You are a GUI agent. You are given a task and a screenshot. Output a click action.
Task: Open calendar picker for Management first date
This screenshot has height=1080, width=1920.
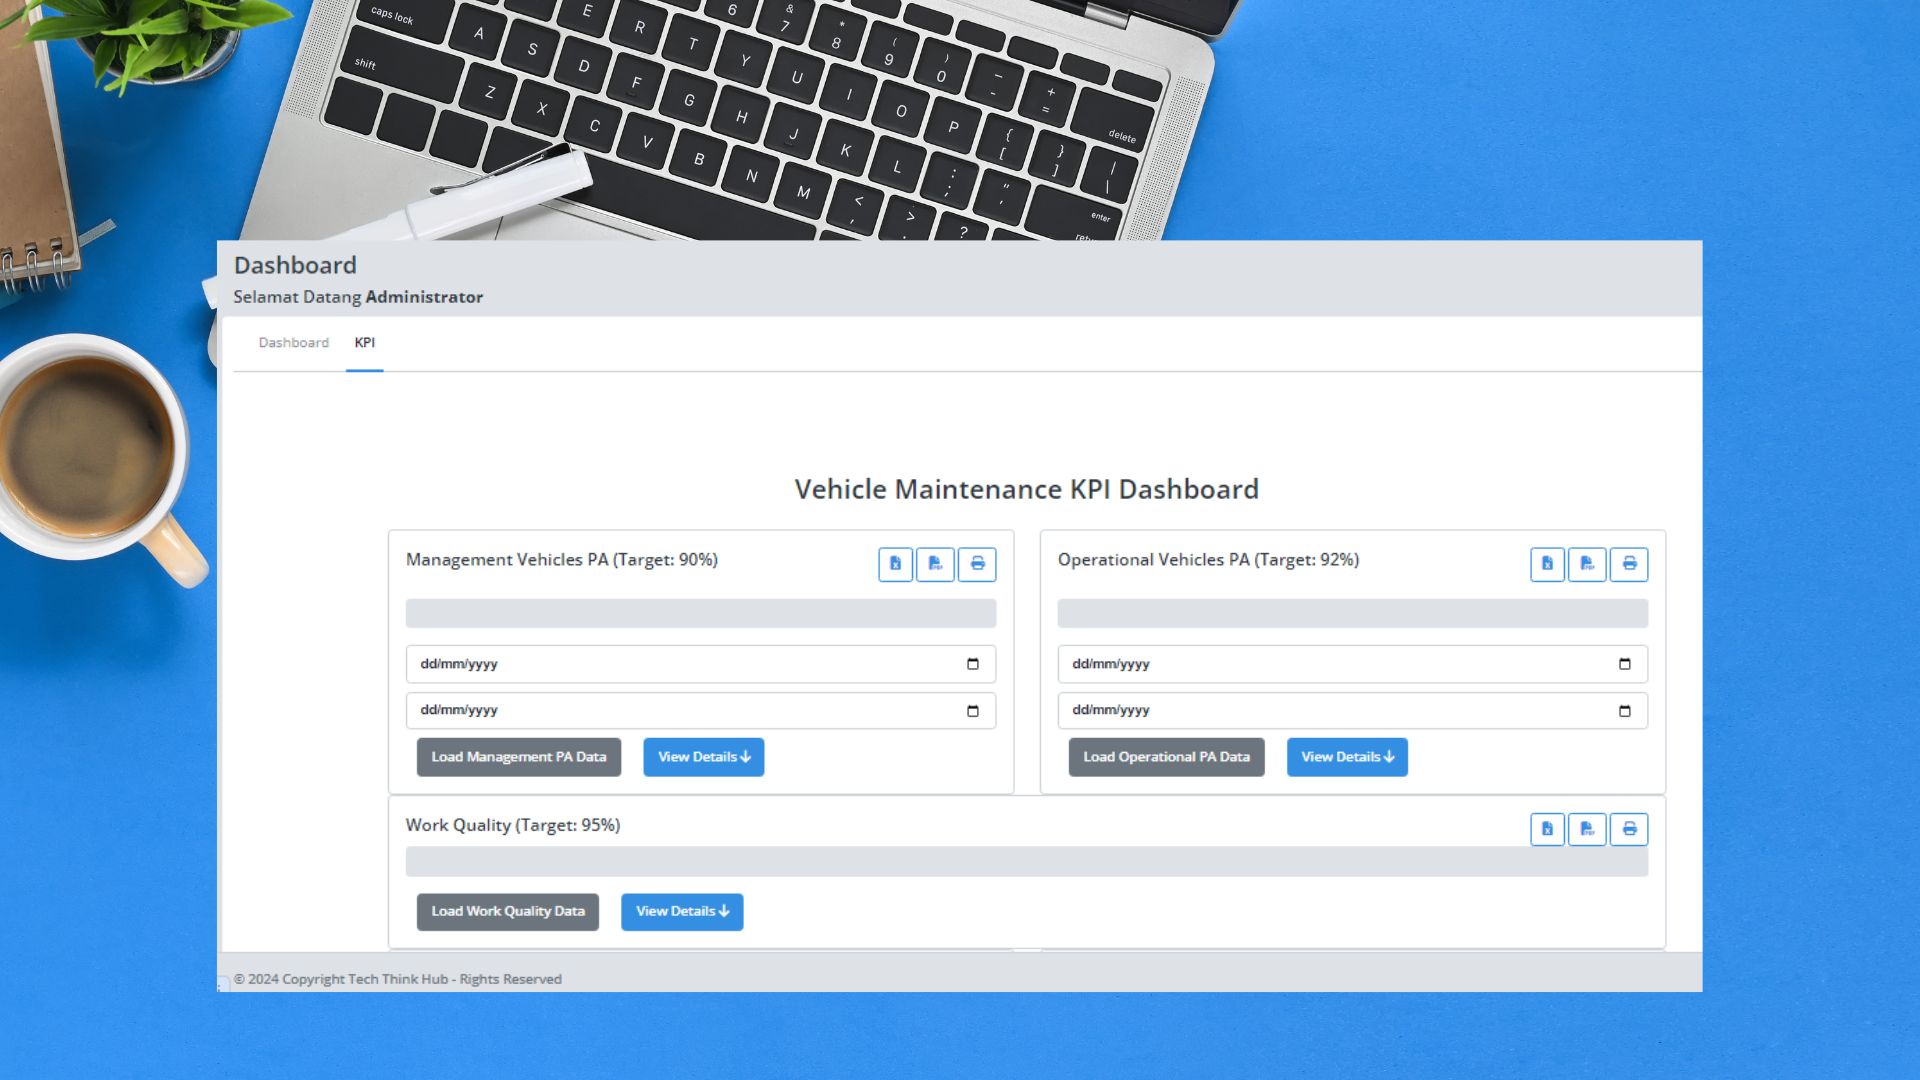973,664
